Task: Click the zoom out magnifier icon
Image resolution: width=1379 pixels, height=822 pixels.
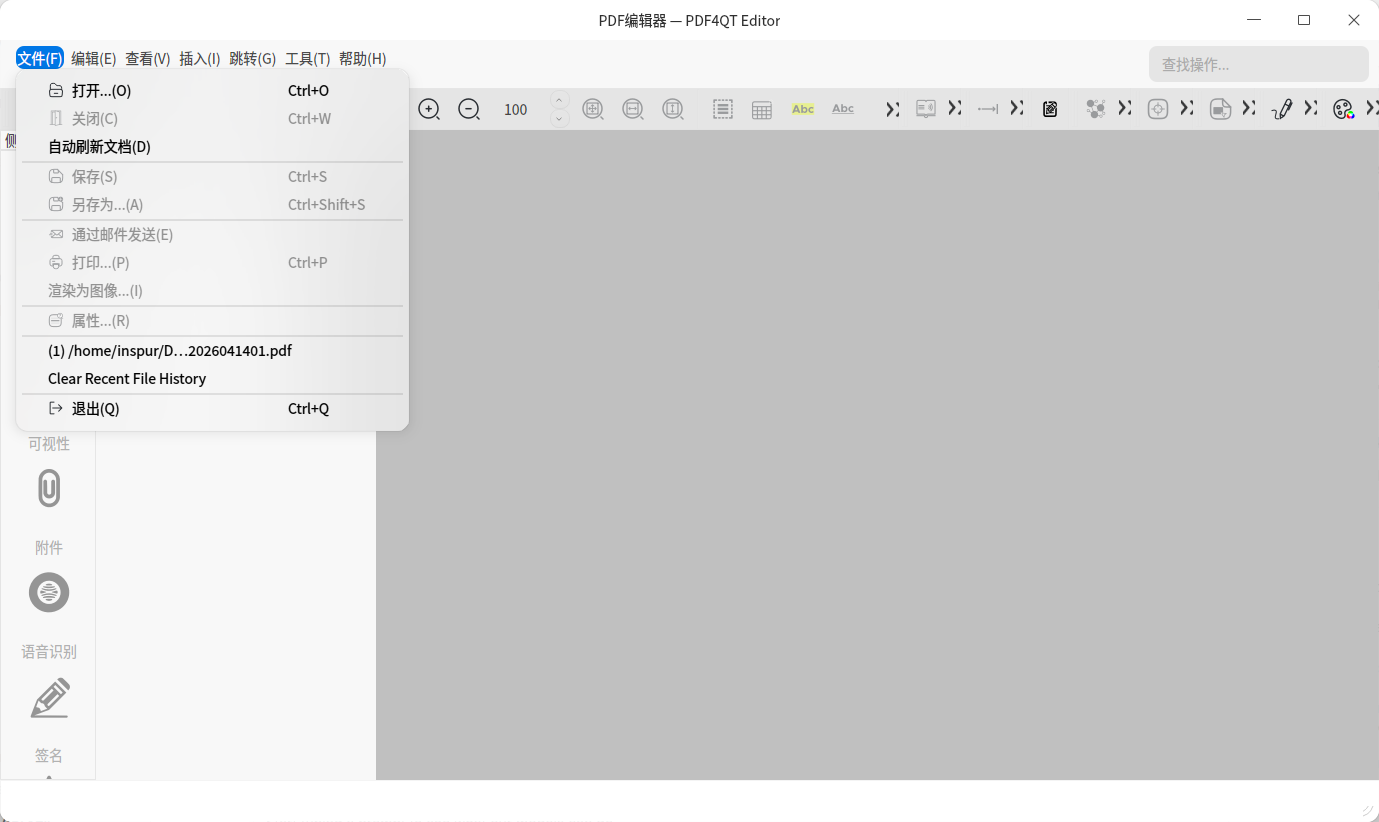Action: [x=469, y=109]
